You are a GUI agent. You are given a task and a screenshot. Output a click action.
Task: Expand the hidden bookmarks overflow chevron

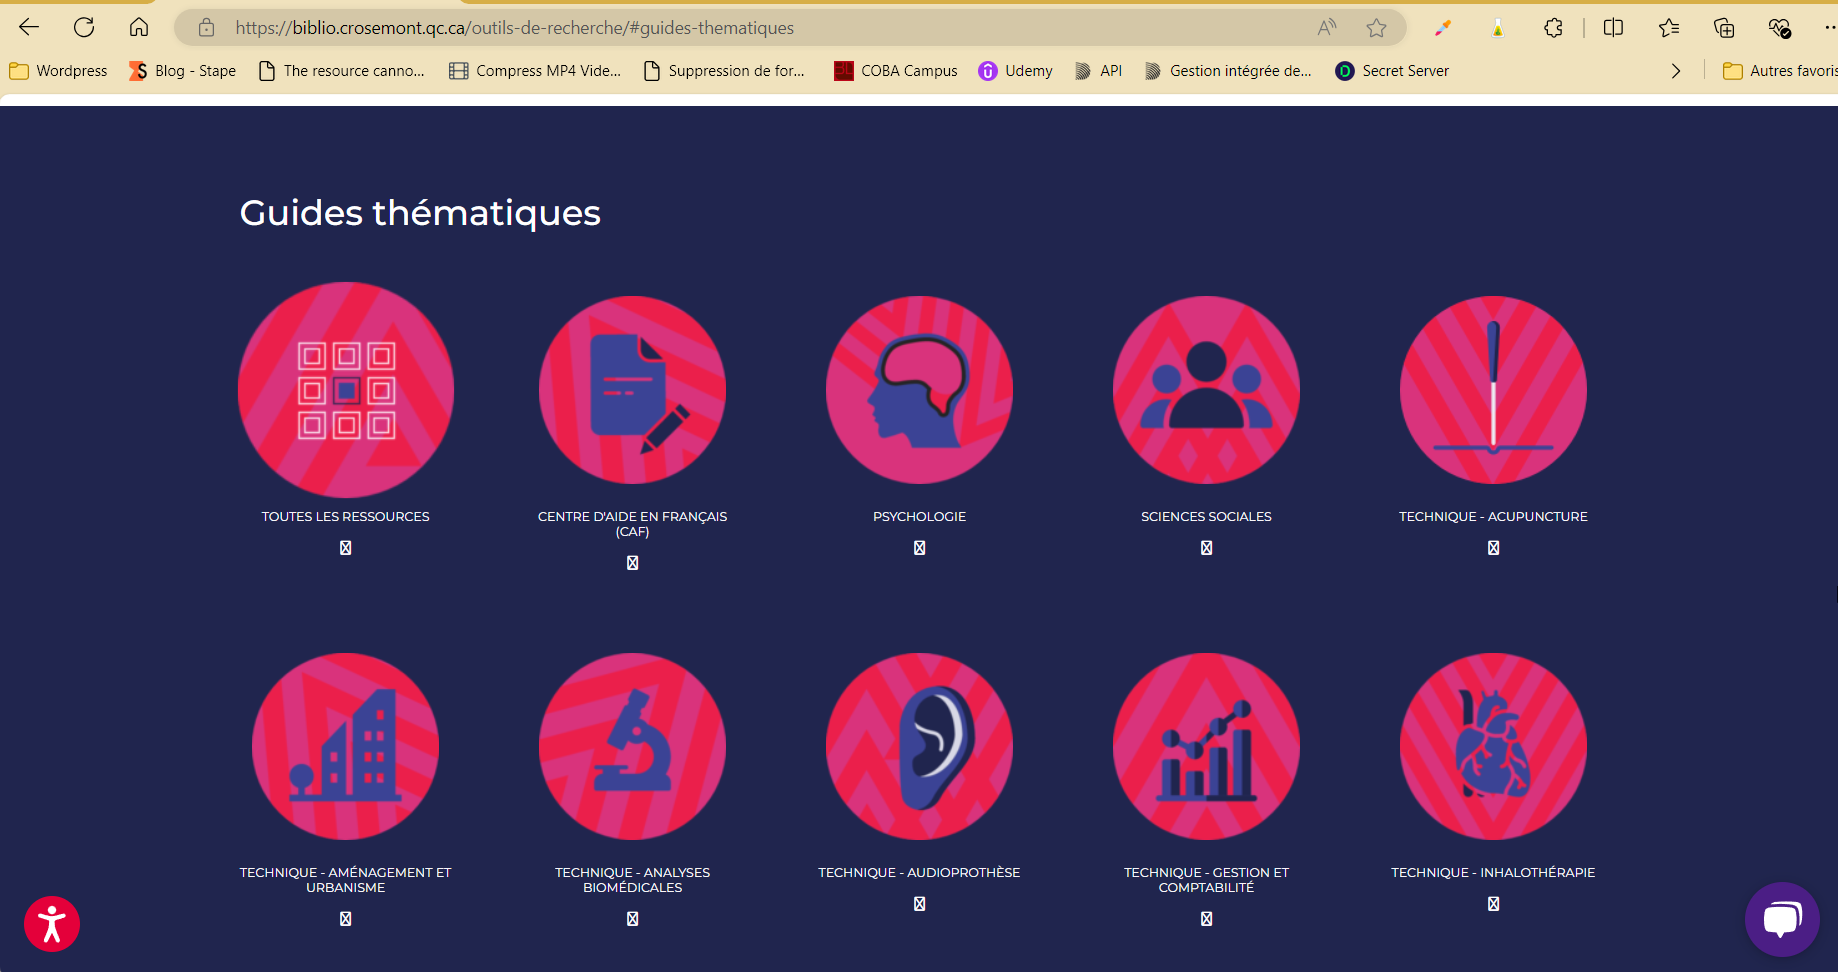pos(1676,71)
